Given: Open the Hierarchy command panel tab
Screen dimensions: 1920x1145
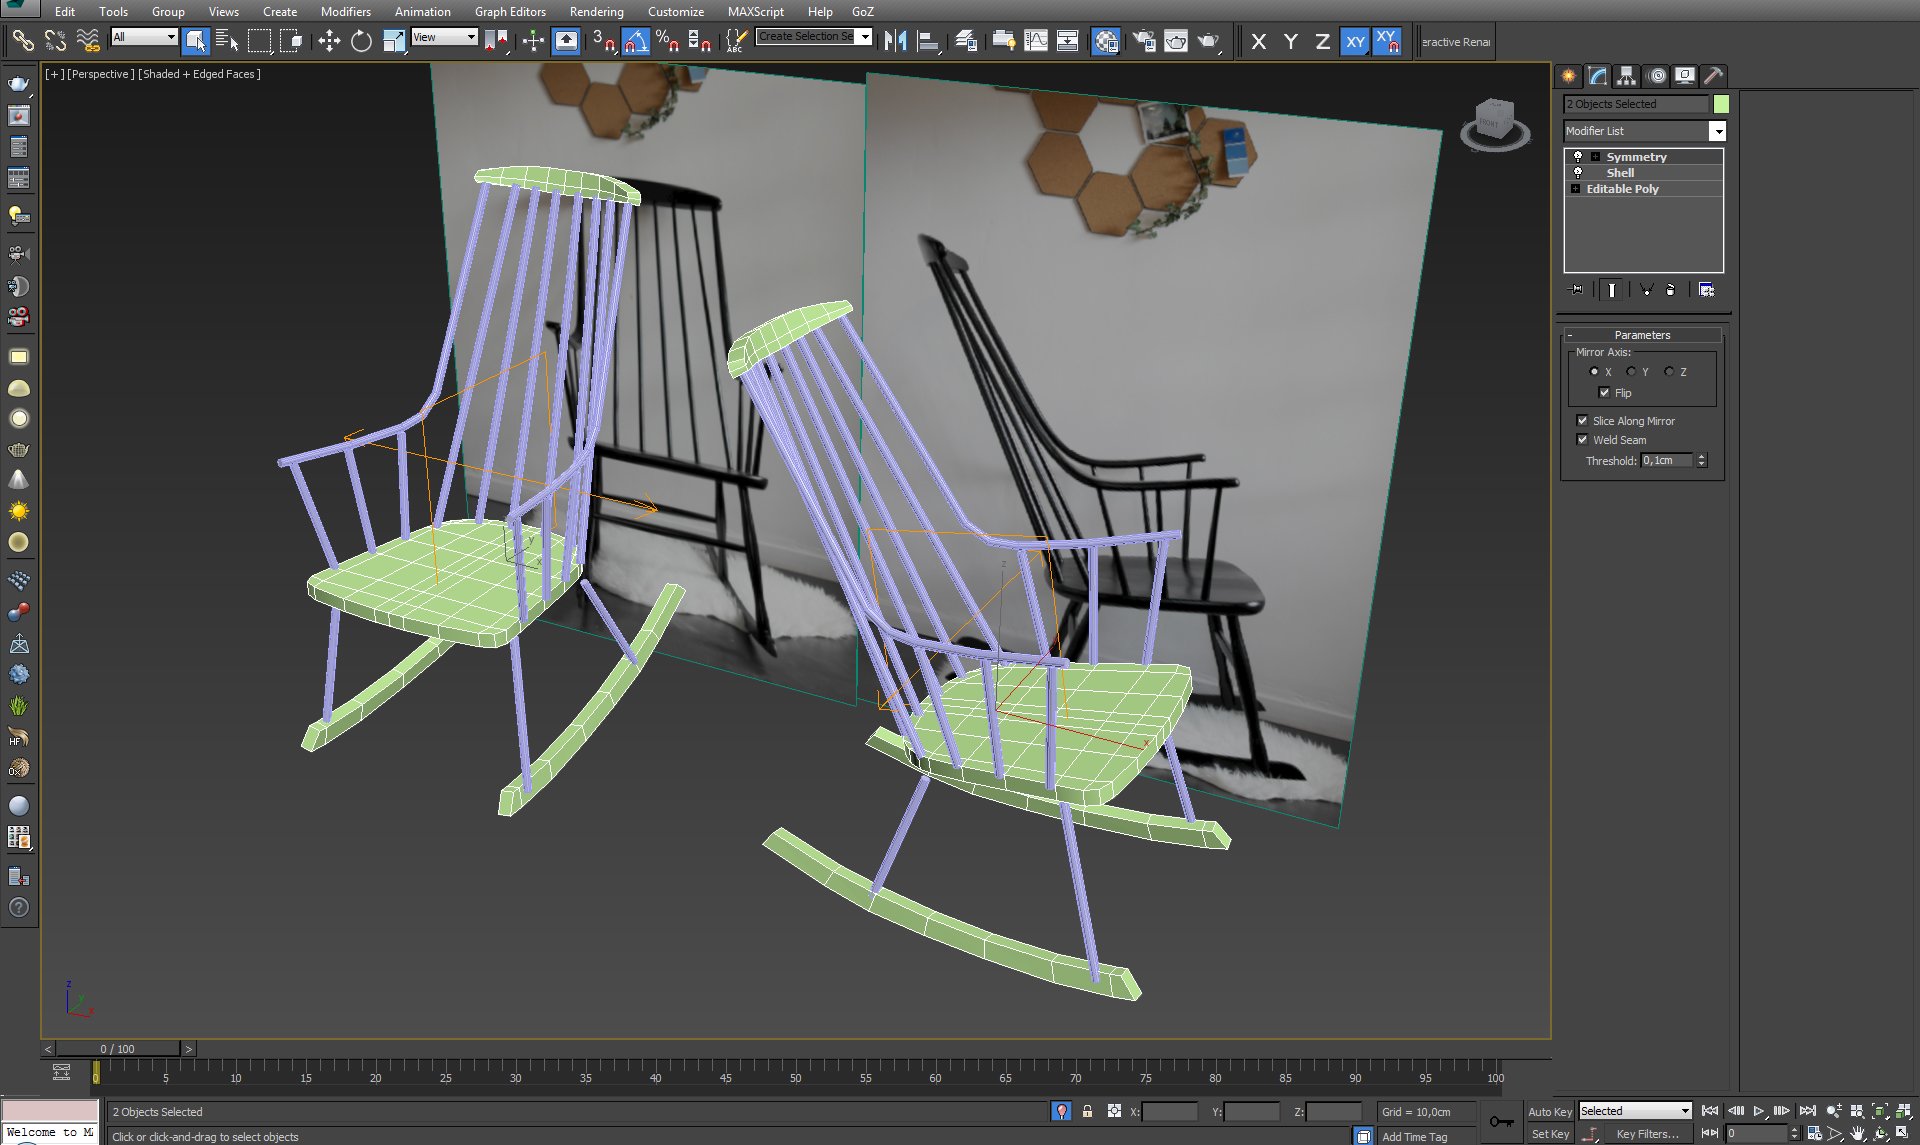Looking at the screenshot, I should [1626, 76].
